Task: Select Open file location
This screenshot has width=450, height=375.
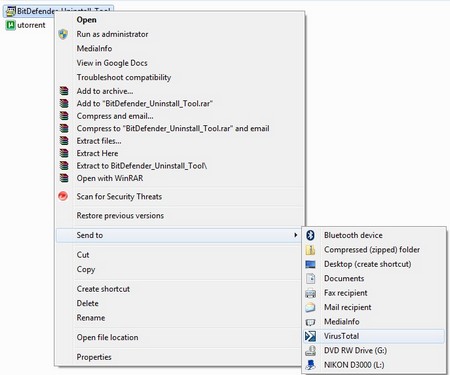Action: coord(107,337)
